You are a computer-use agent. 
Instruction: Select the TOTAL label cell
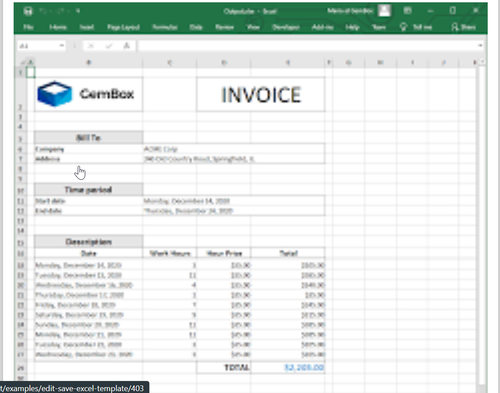[224, 367]
